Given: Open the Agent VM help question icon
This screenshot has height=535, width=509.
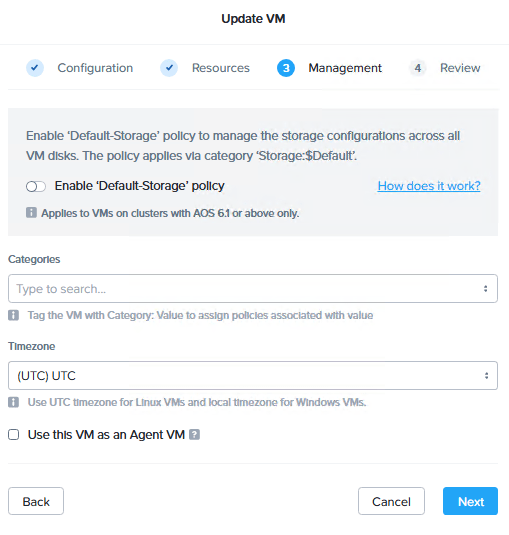Looking at the screenshot, I should pyautogui.click(x=194, y=435).
